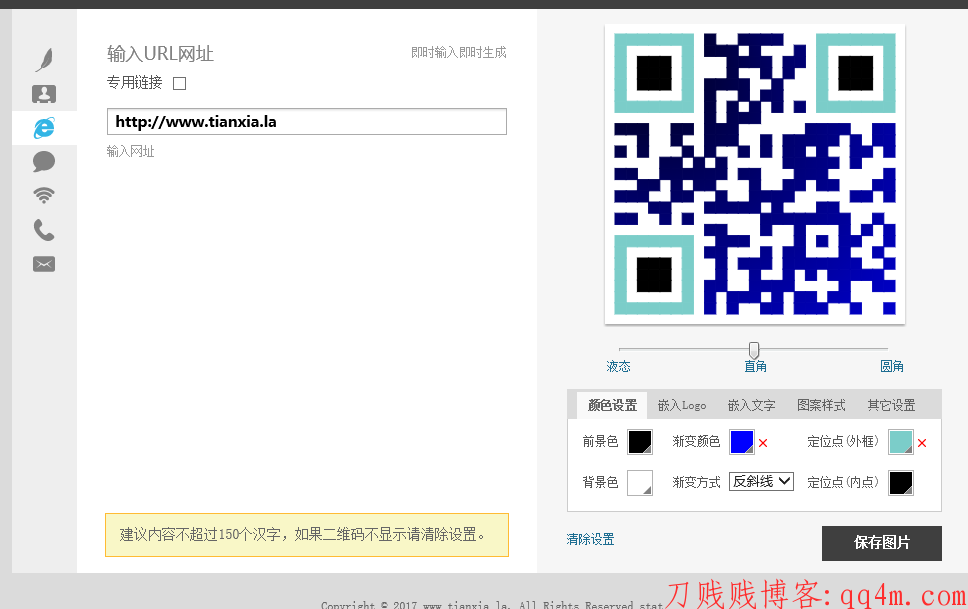This screenshot has height=609, width=968.
Task: Click the generated QR code image
Action: point(754,174)
